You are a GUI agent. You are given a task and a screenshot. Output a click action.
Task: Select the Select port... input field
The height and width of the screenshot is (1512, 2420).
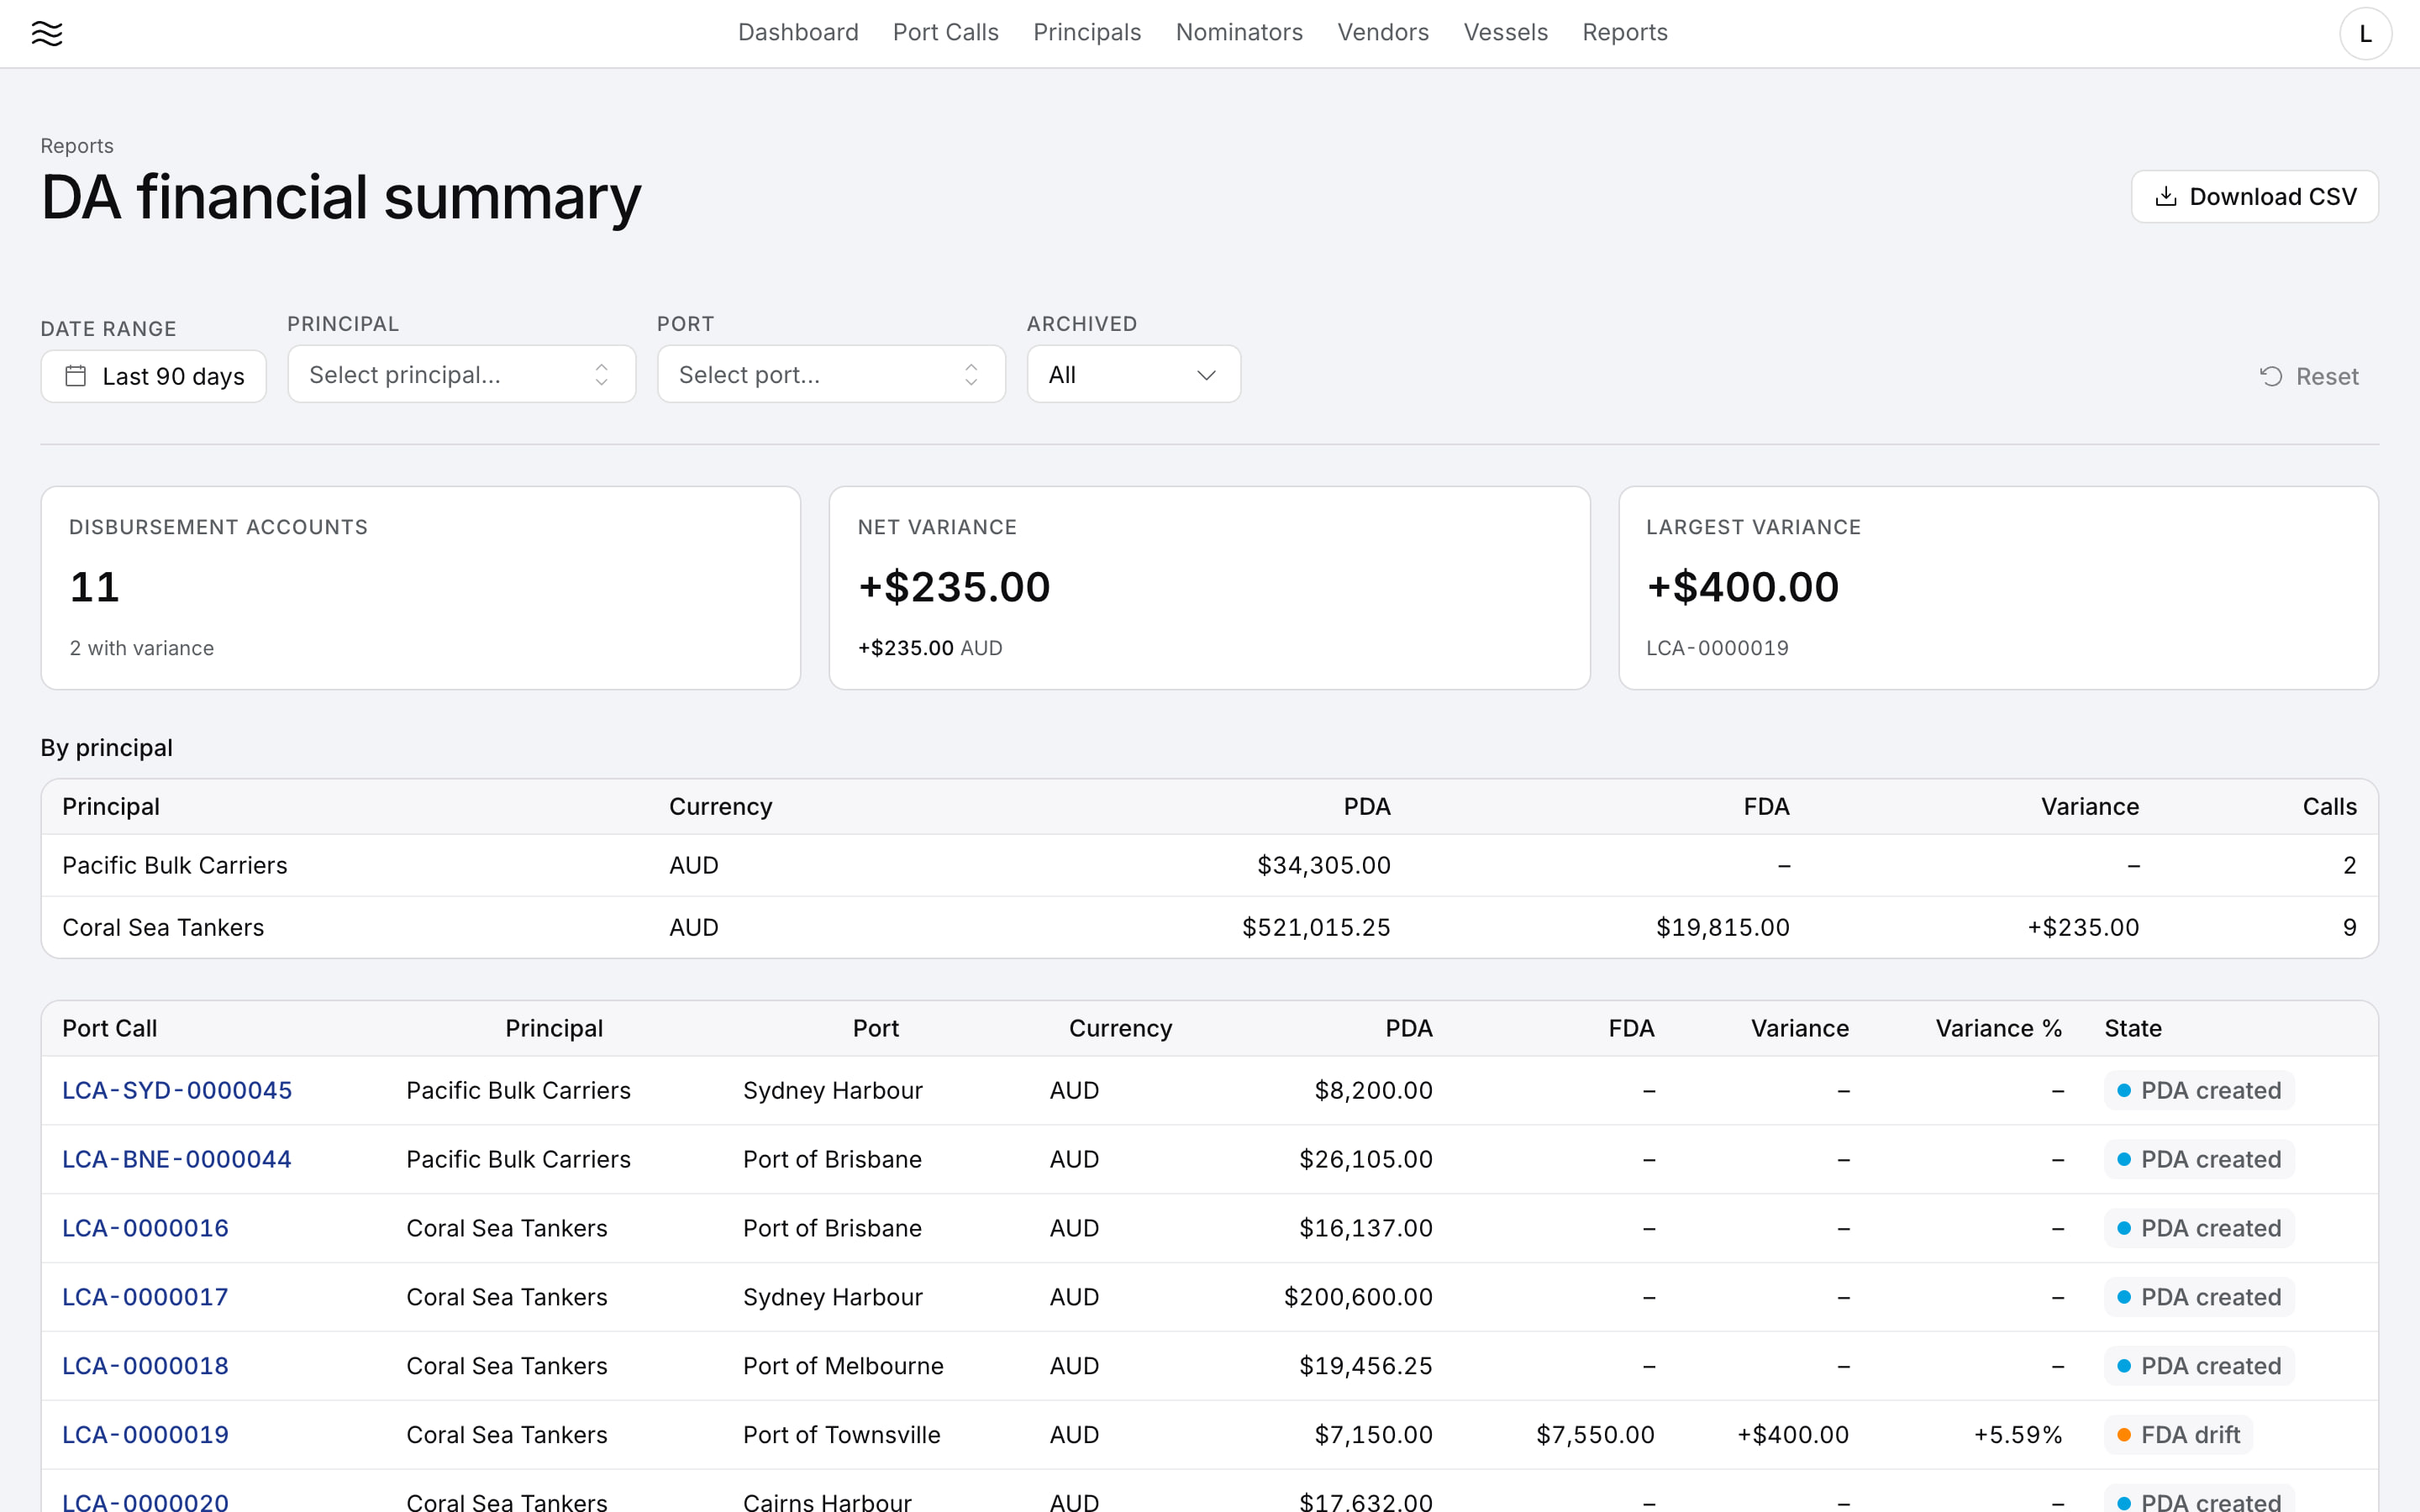(x=831, y=374)
